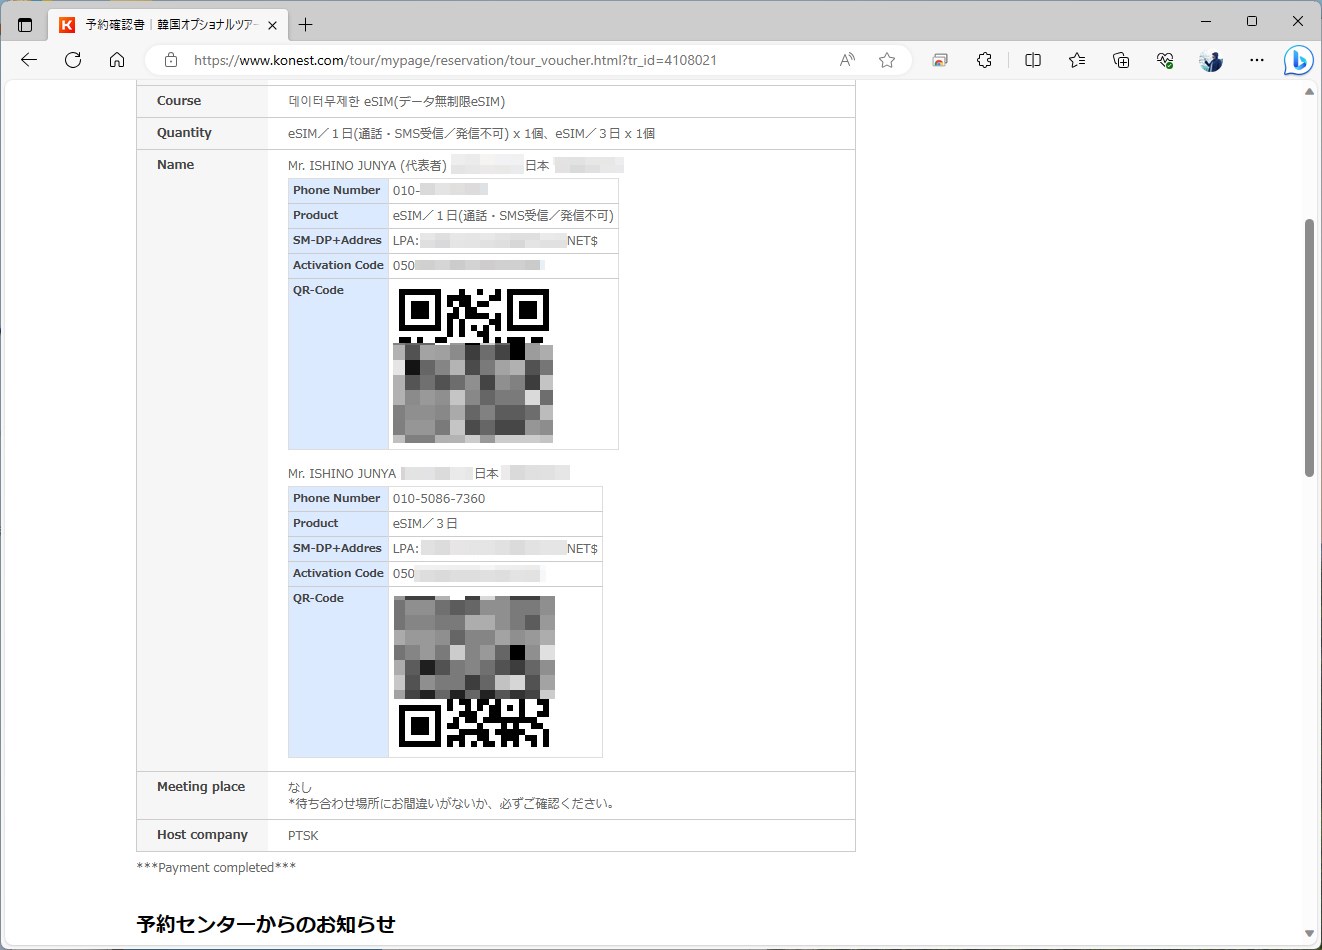The image size is (1322, 950).
Task: Open Copilot with the Bing icon
Action: pyautogui.click(x=1298, y=60)
